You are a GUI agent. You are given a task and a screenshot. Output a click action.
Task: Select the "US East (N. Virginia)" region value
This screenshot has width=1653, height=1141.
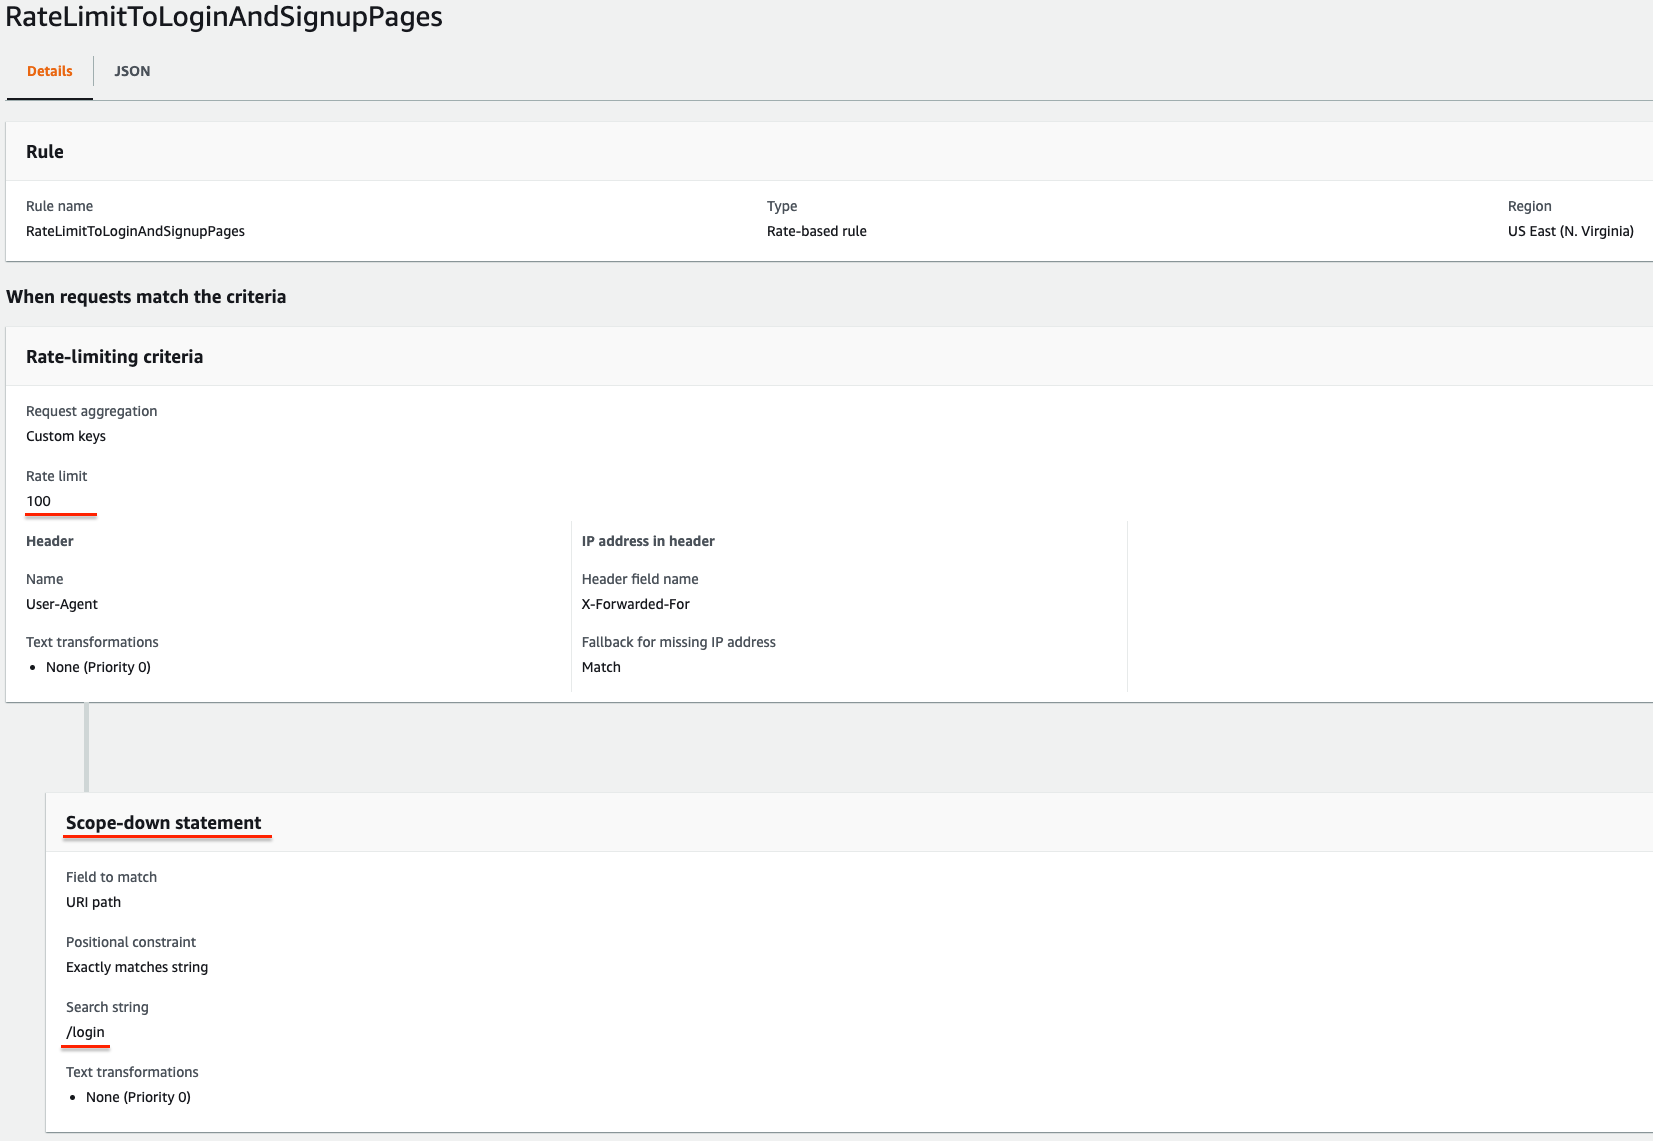[1571, 231]
